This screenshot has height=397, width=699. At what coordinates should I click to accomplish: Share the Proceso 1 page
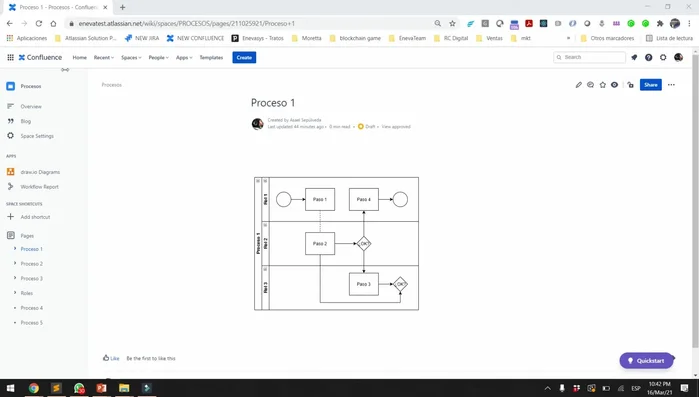click(x=650, y=85)
